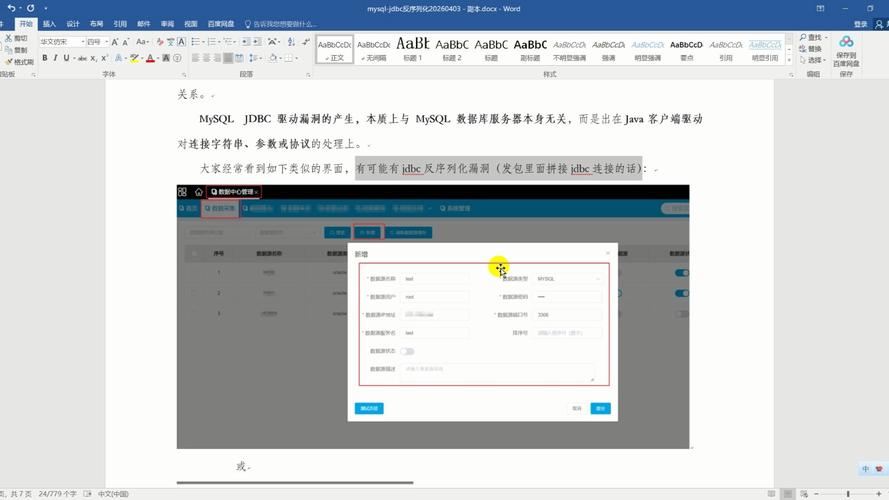Click the character border icon
This screenshot has height=500, width=889.
[x=181, y=42]
